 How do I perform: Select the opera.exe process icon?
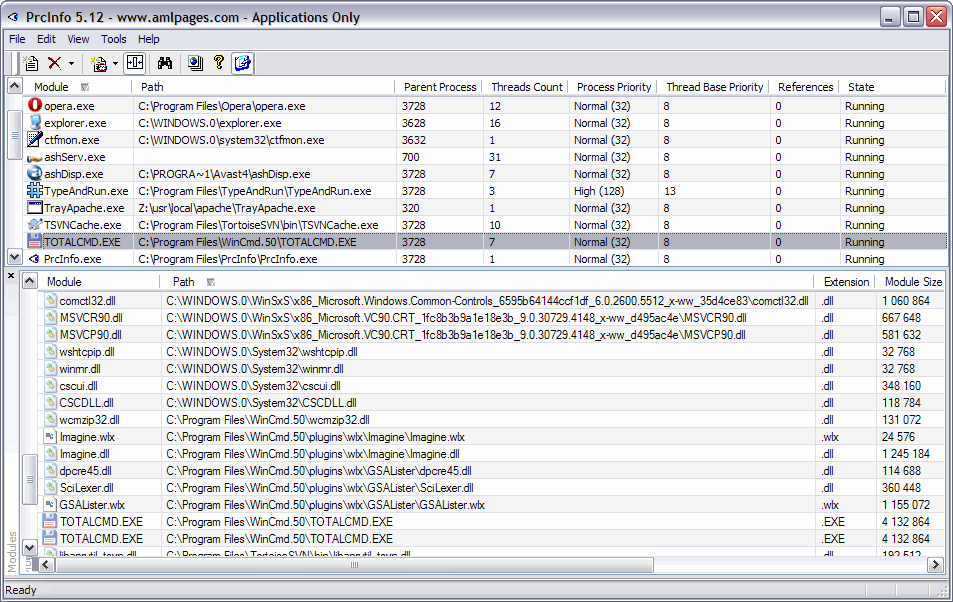(35, 105)
